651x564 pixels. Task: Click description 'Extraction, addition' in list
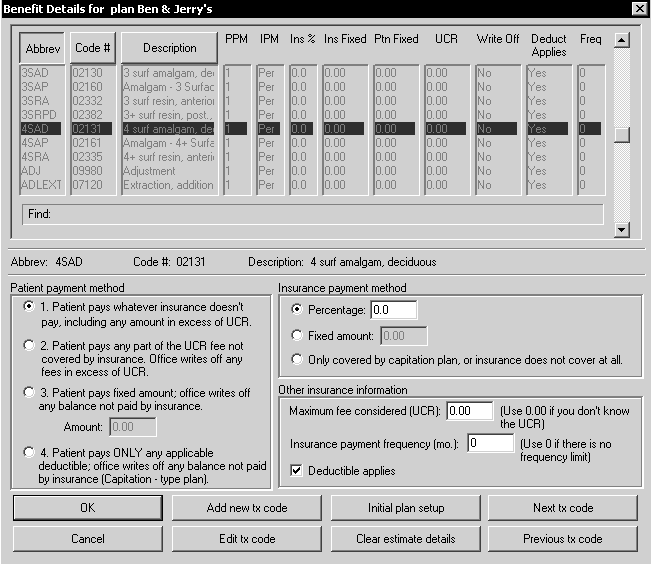[x=169, y=185]
